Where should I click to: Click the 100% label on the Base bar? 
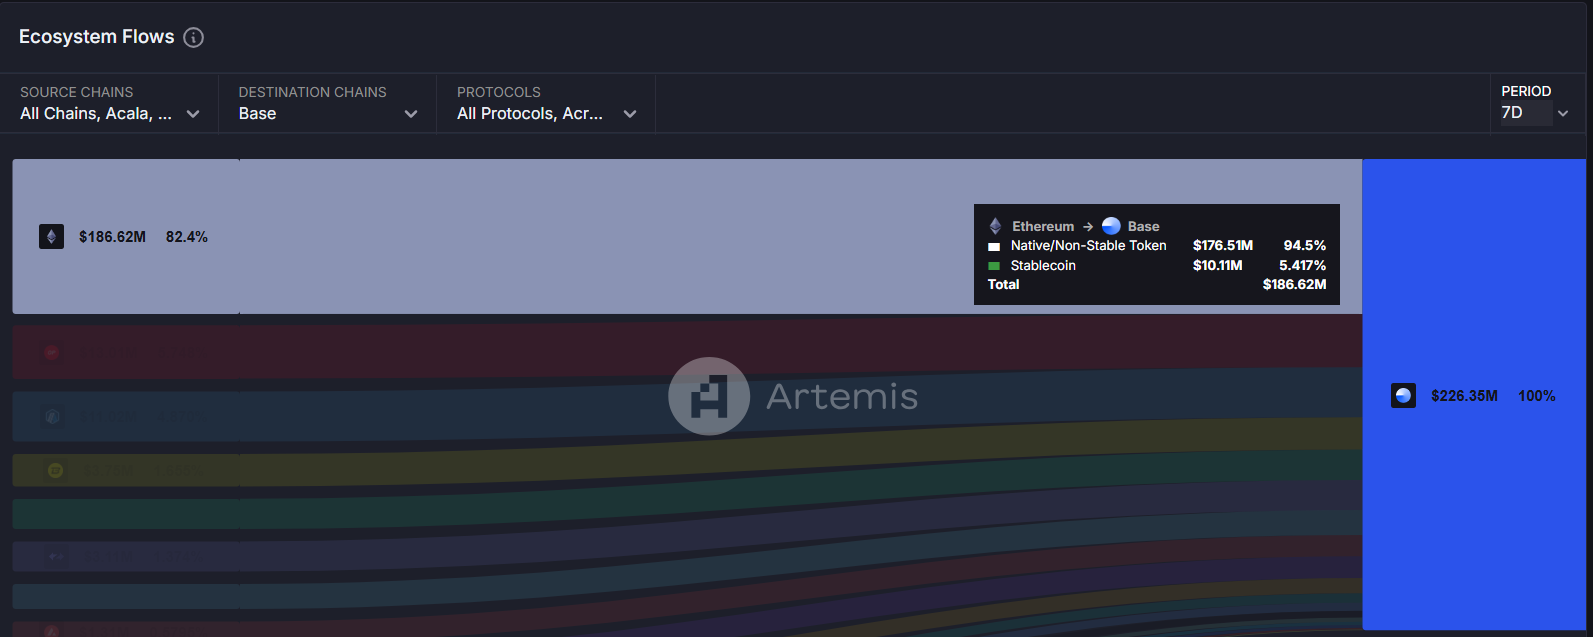point(1537,396)
